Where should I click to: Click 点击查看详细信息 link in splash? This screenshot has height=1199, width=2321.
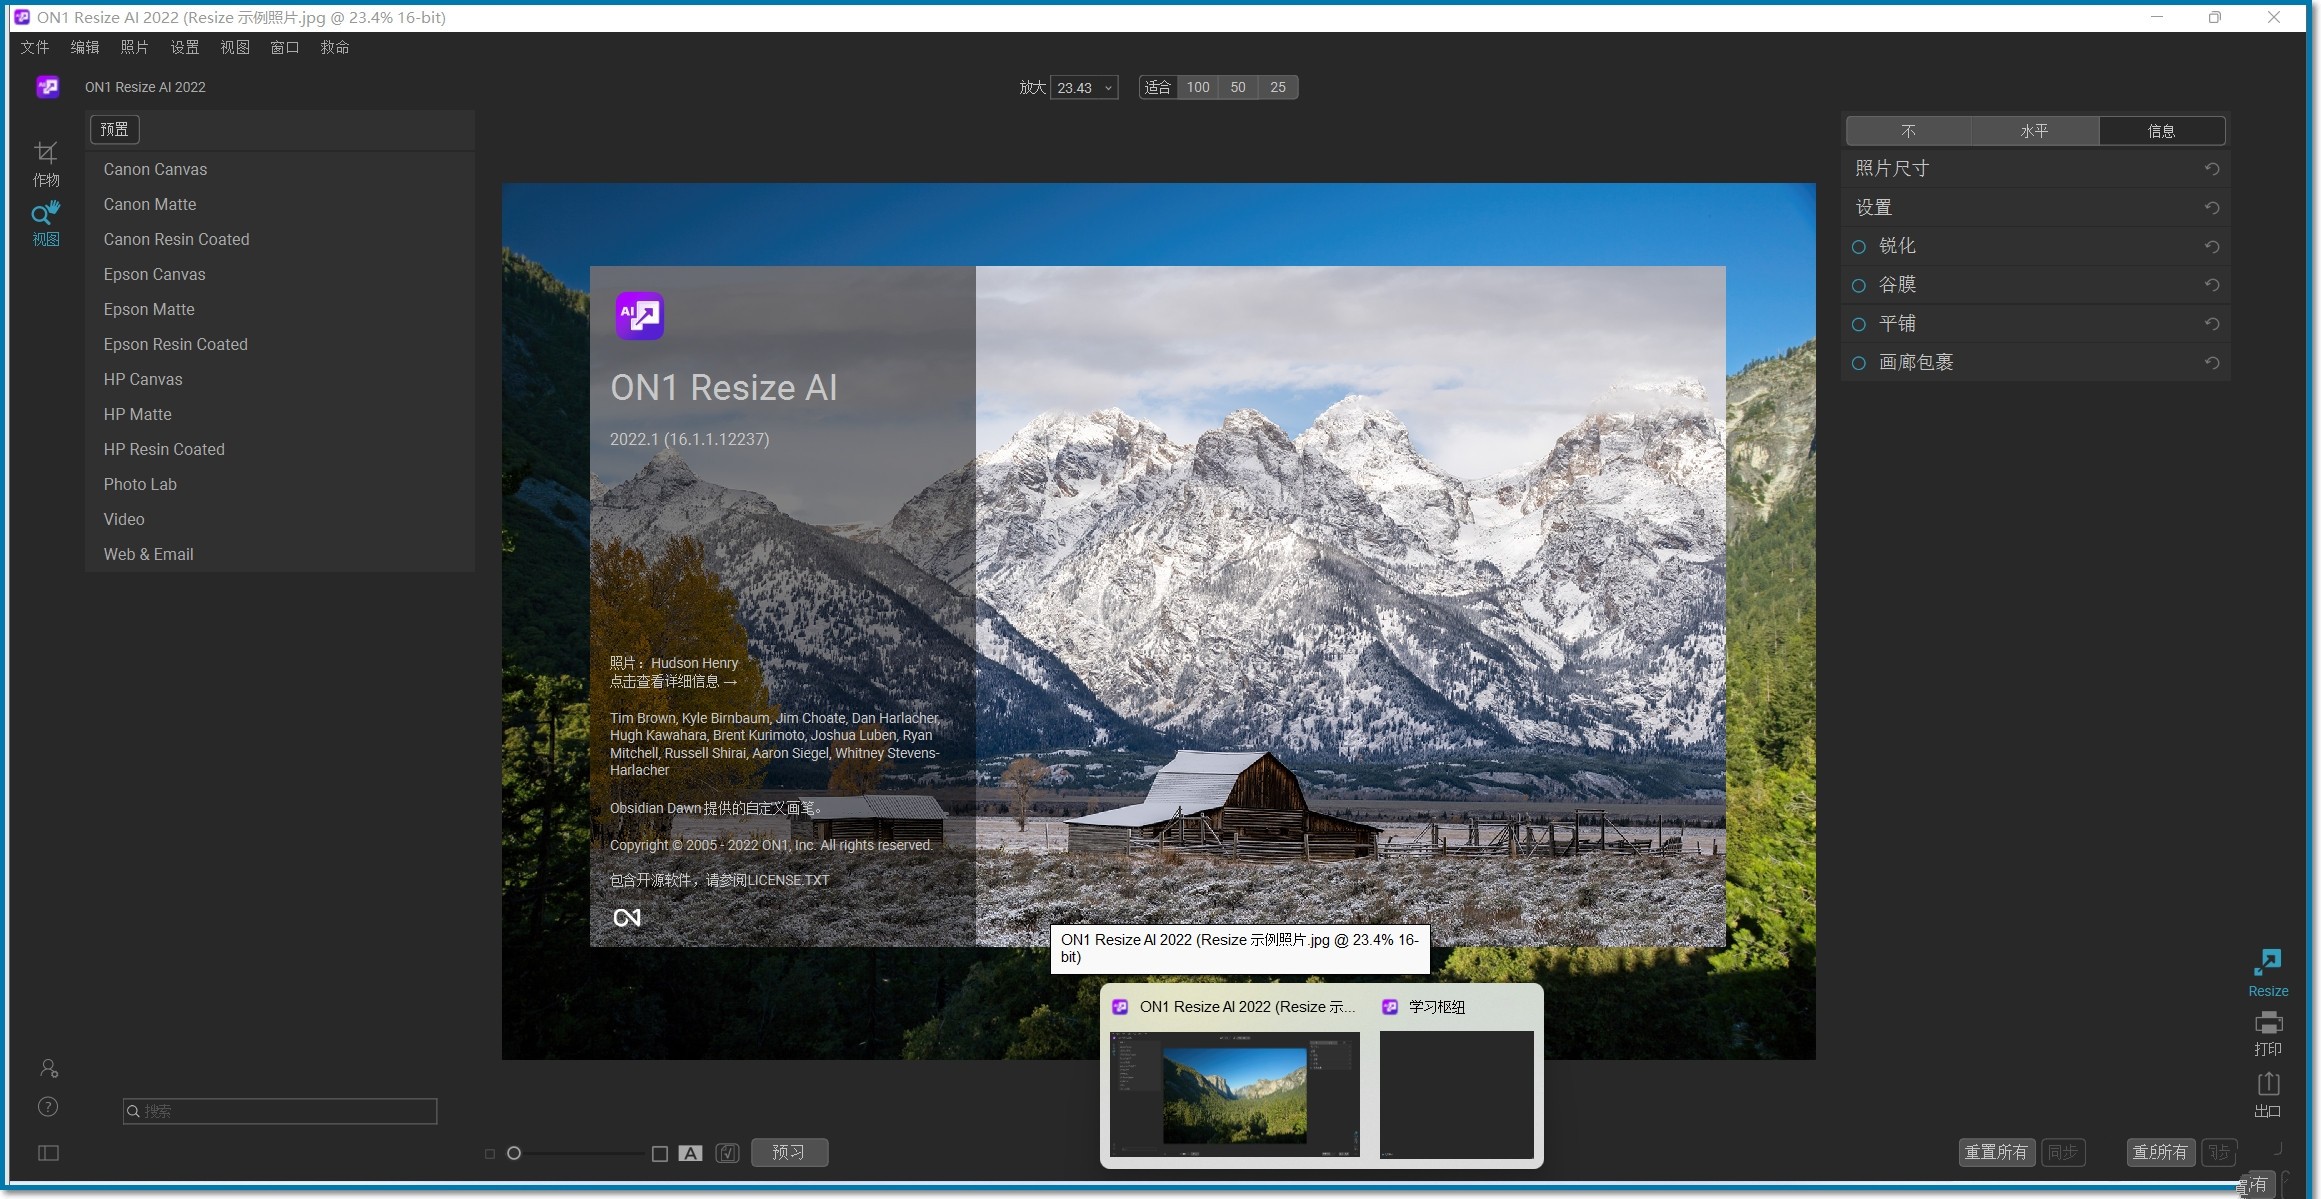[x=674, y=682]
